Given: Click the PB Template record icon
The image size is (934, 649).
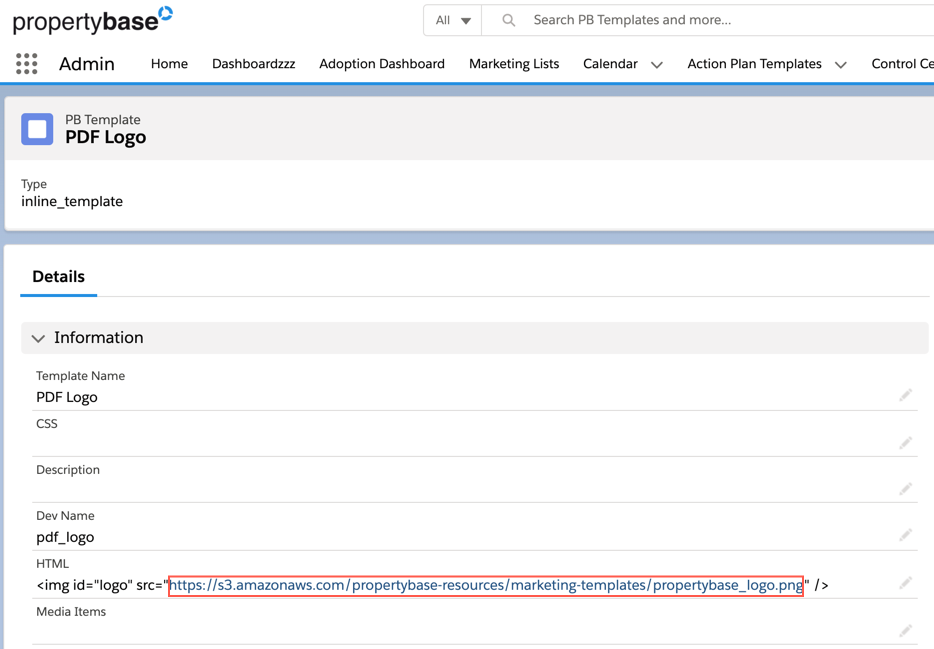Looking at the screenshot, I should click(37, 129).
